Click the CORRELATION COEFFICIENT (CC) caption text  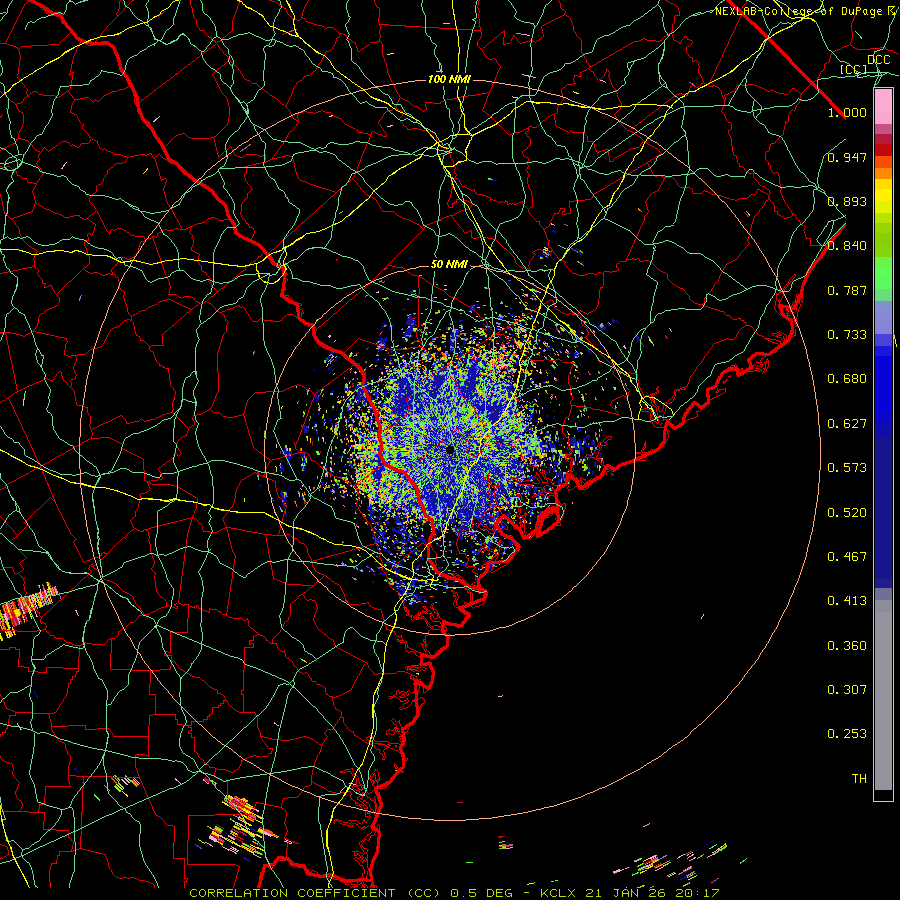tap(315, 893)
